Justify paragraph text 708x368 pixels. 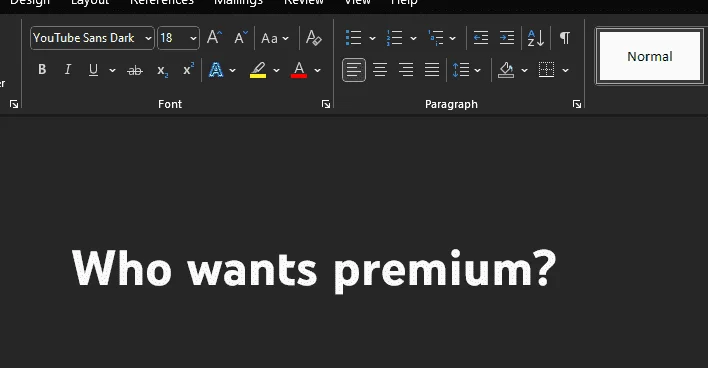pos(432,70)
